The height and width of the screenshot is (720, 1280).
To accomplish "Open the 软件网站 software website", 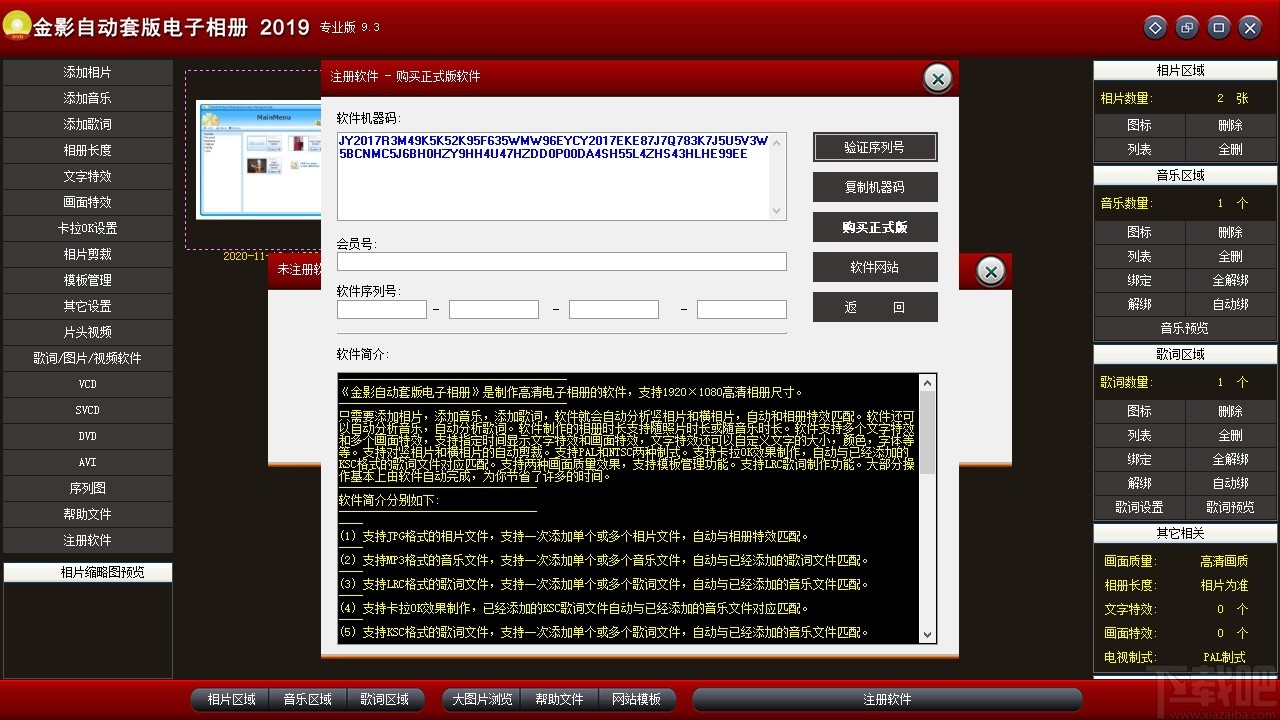I will (x=875, y=267).
